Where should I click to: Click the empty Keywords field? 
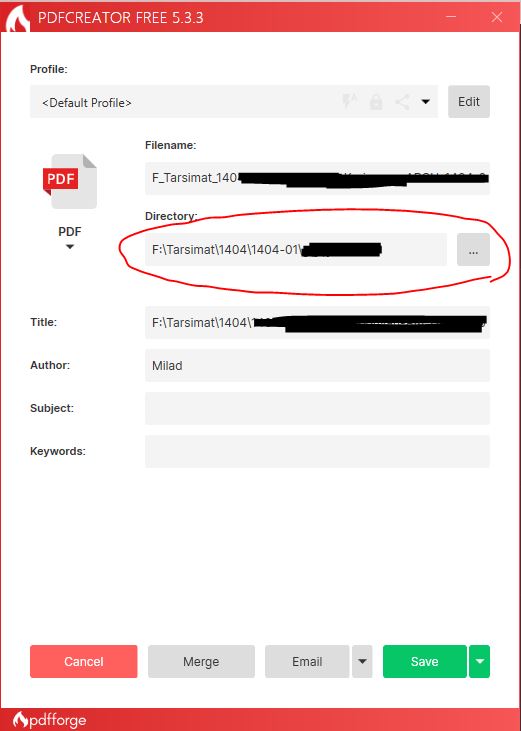coord(317,451)
